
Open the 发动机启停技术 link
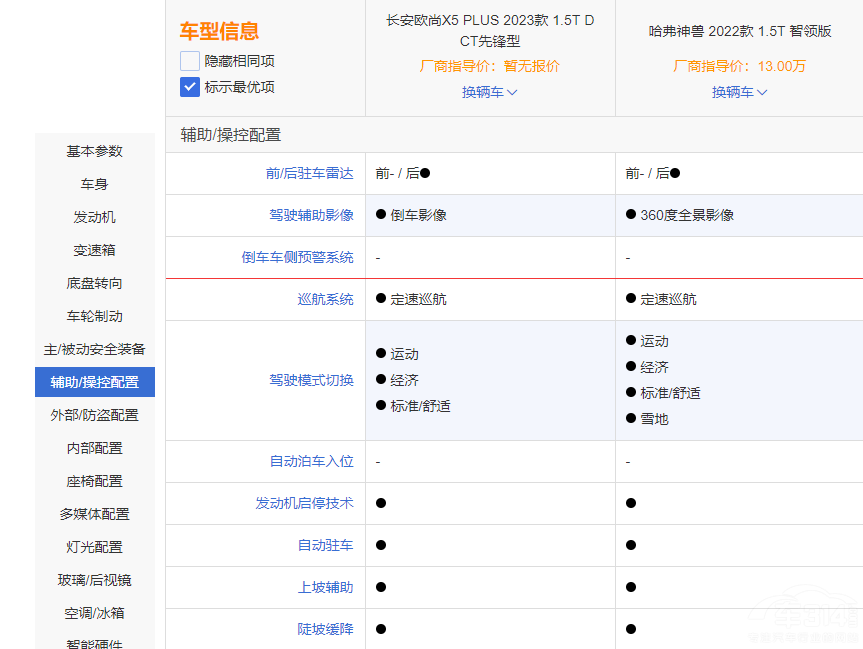click(x=304, y=503)
